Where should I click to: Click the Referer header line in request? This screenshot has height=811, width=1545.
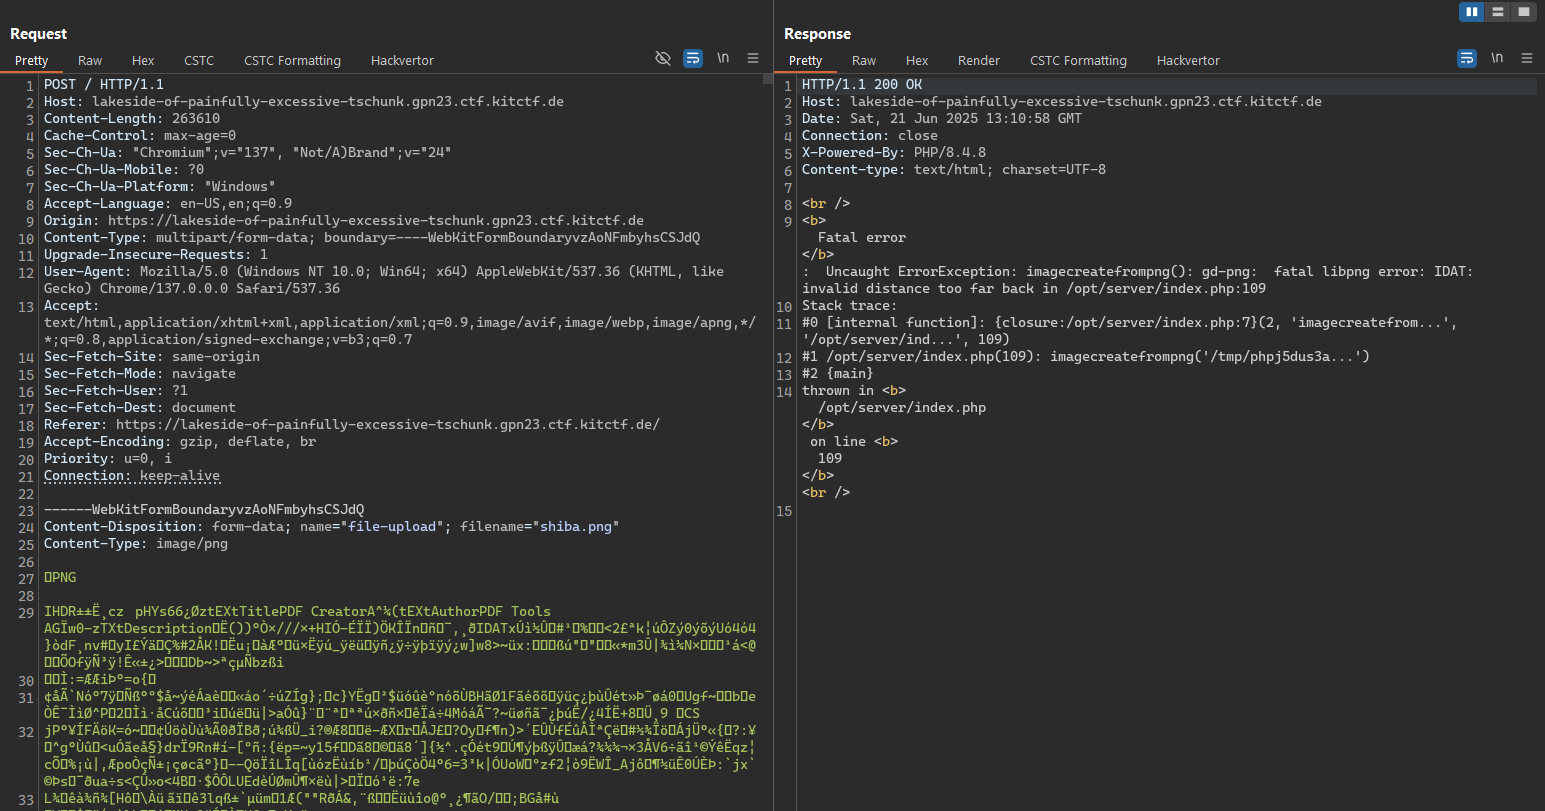tap(352, 424)
